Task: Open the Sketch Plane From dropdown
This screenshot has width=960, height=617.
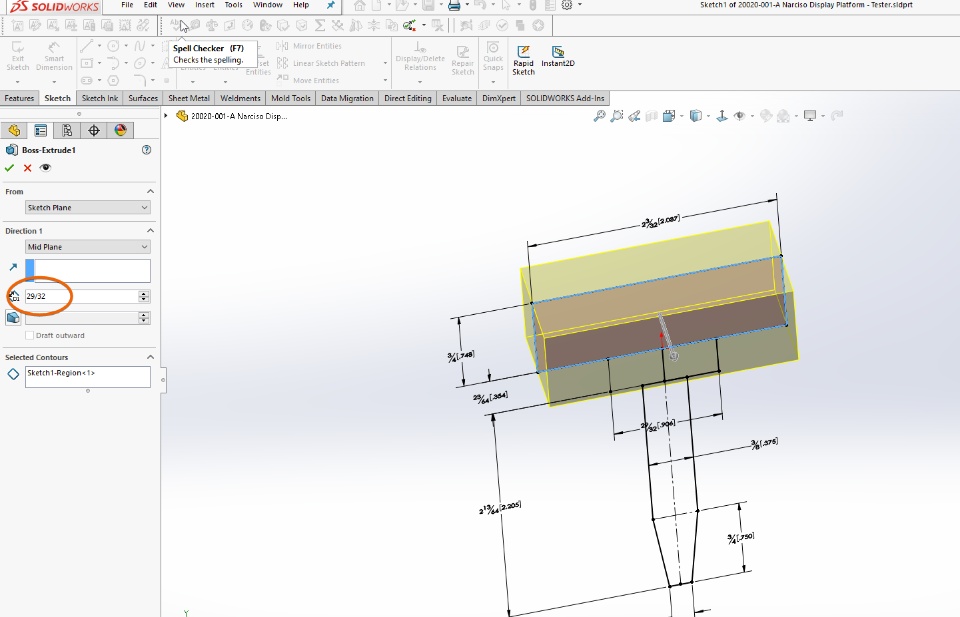Action: [88, 208]
